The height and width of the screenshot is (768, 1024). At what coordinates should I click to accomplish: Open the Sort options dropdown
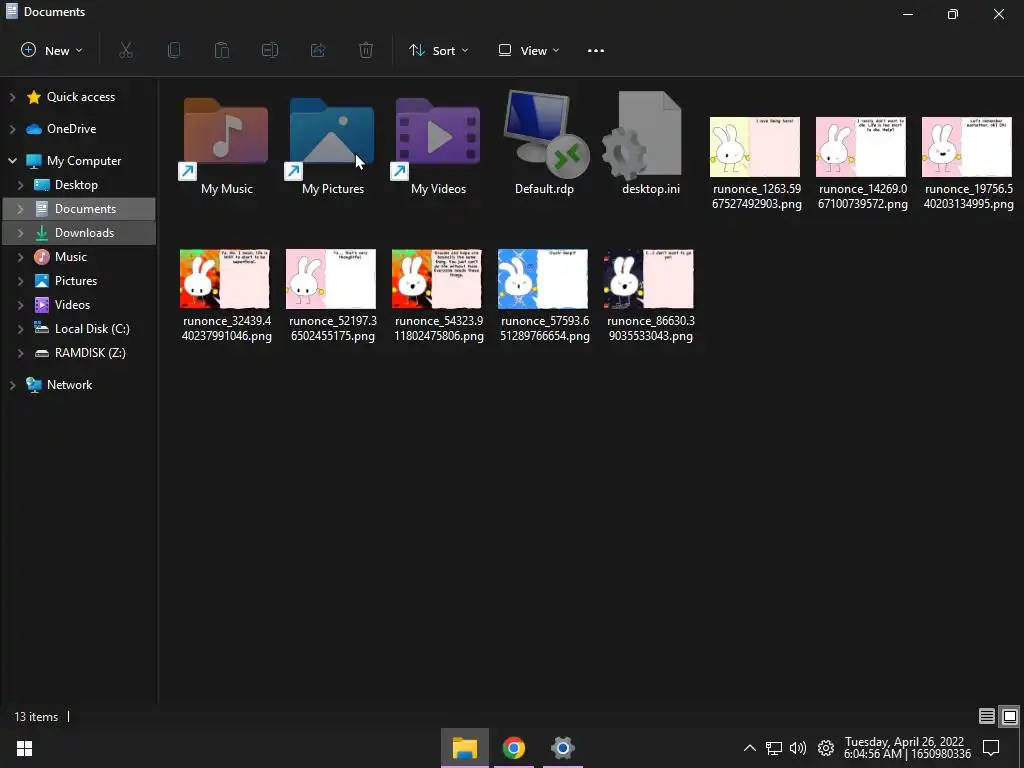click(x=438, y=50)
